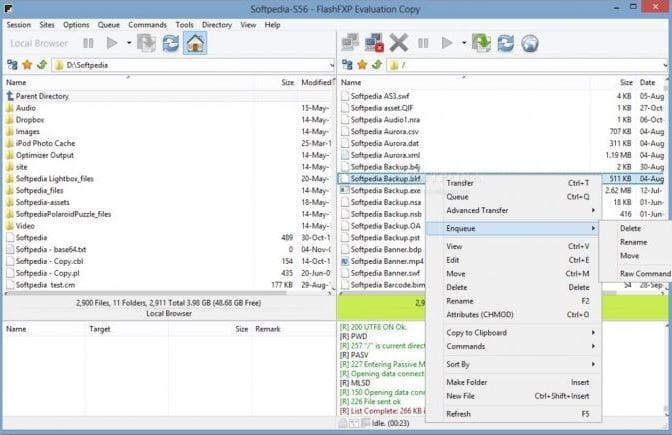
Task: Click the Home icon in the left toolbar
Action: (196, 43)
